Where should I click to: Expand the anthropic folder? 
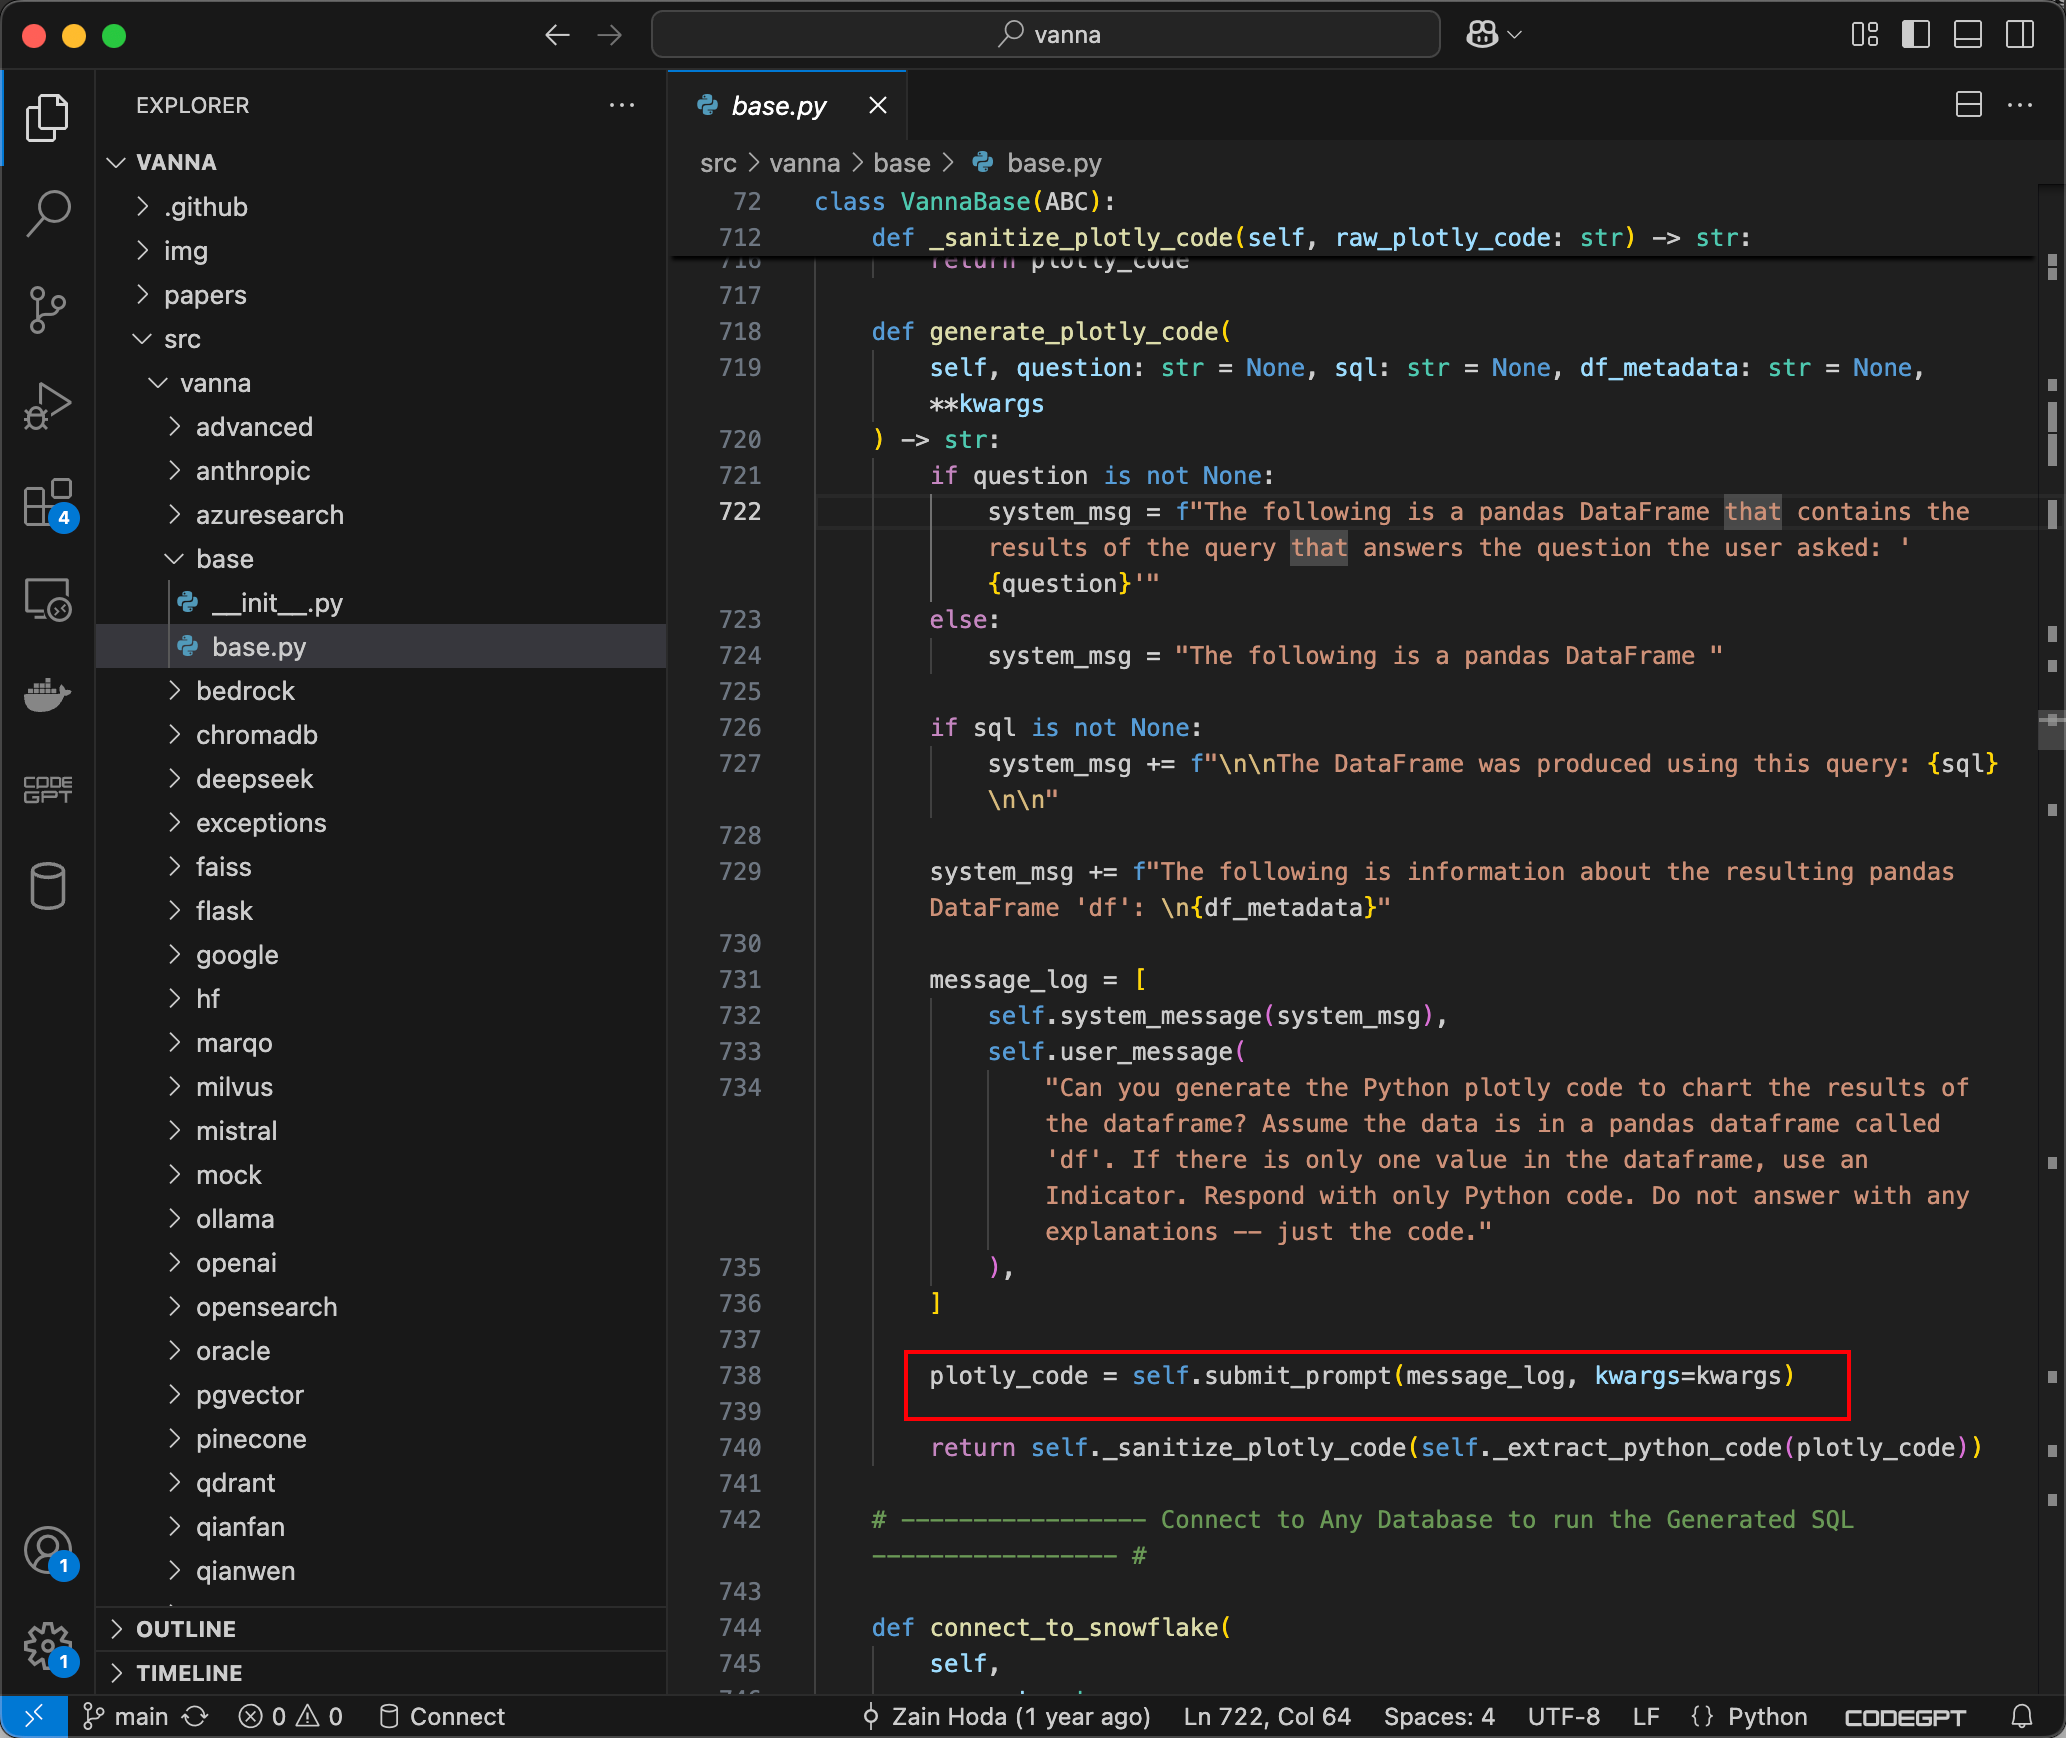(x=252, y=471)
